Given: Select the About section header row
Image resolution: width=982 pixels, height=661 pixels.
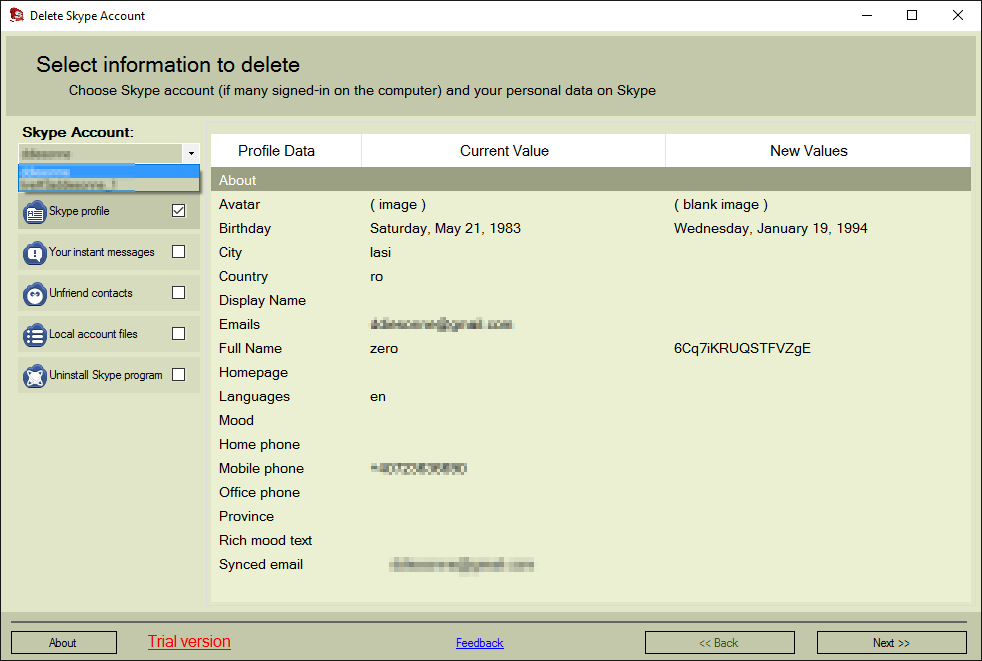Looking at the screenshot, I should coord(591,180).
